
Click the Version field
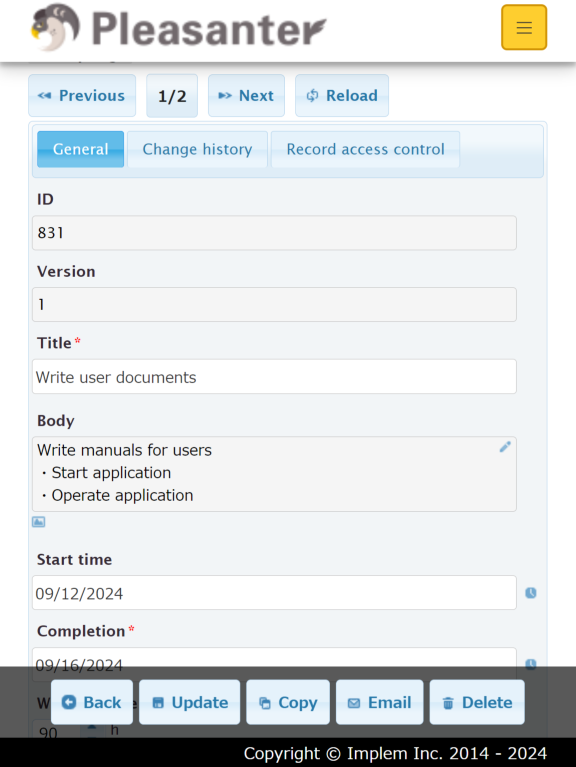coord(274,304)
